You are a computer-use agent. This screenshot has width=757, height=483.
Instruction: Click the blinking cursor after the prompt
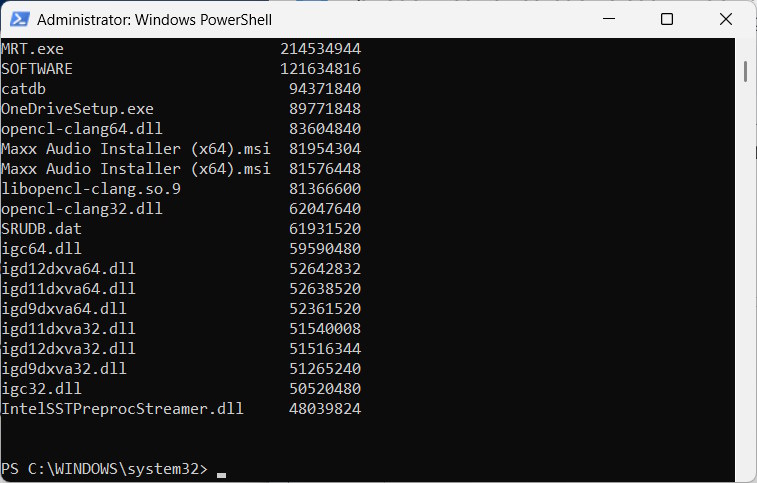[221, 475]
